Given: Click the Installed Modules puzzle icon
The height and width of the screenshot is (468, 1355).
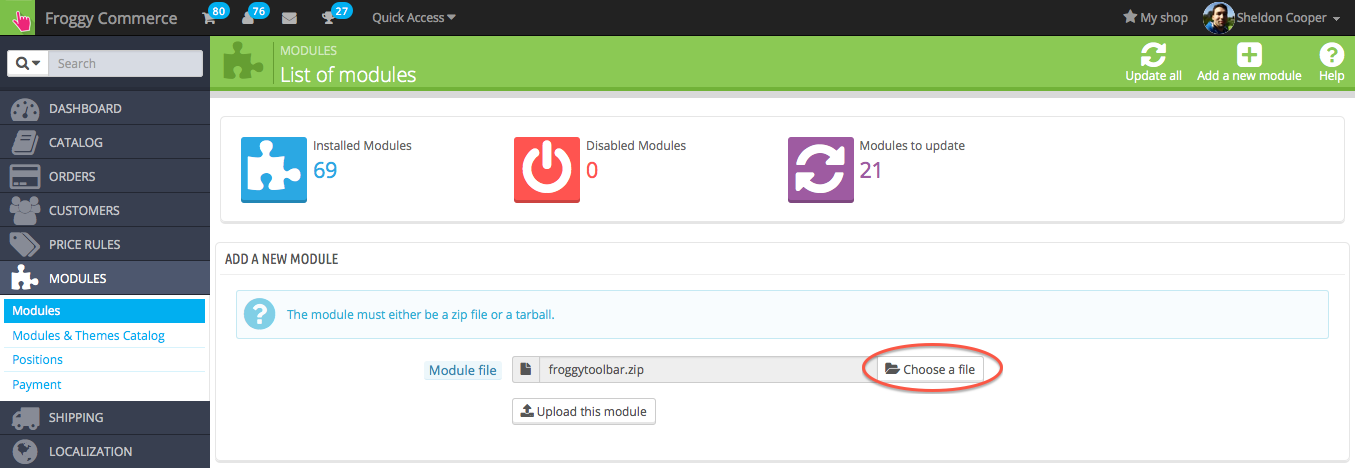Looking at the screenshot, I should 274,170.
